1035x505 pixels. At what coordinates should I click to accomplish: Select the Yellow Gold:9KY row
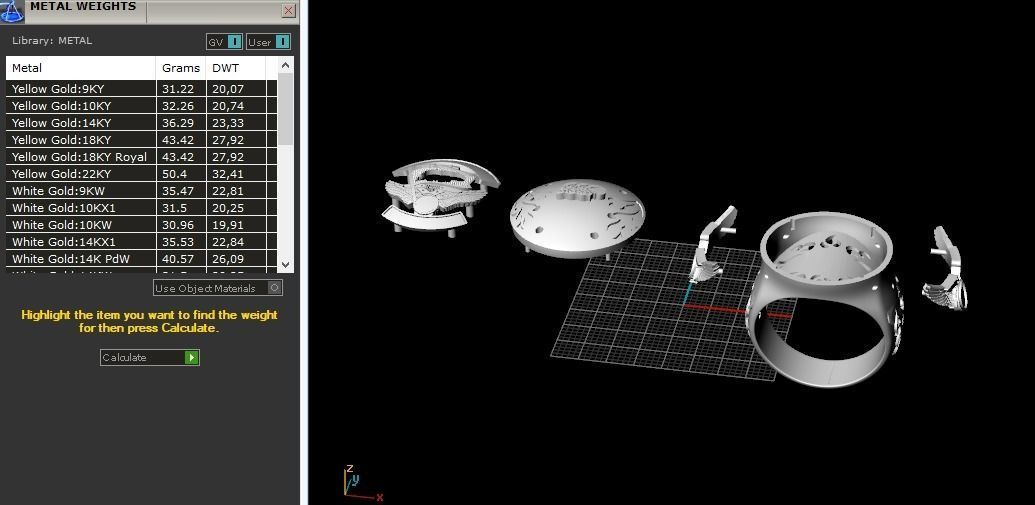[141, 88]
